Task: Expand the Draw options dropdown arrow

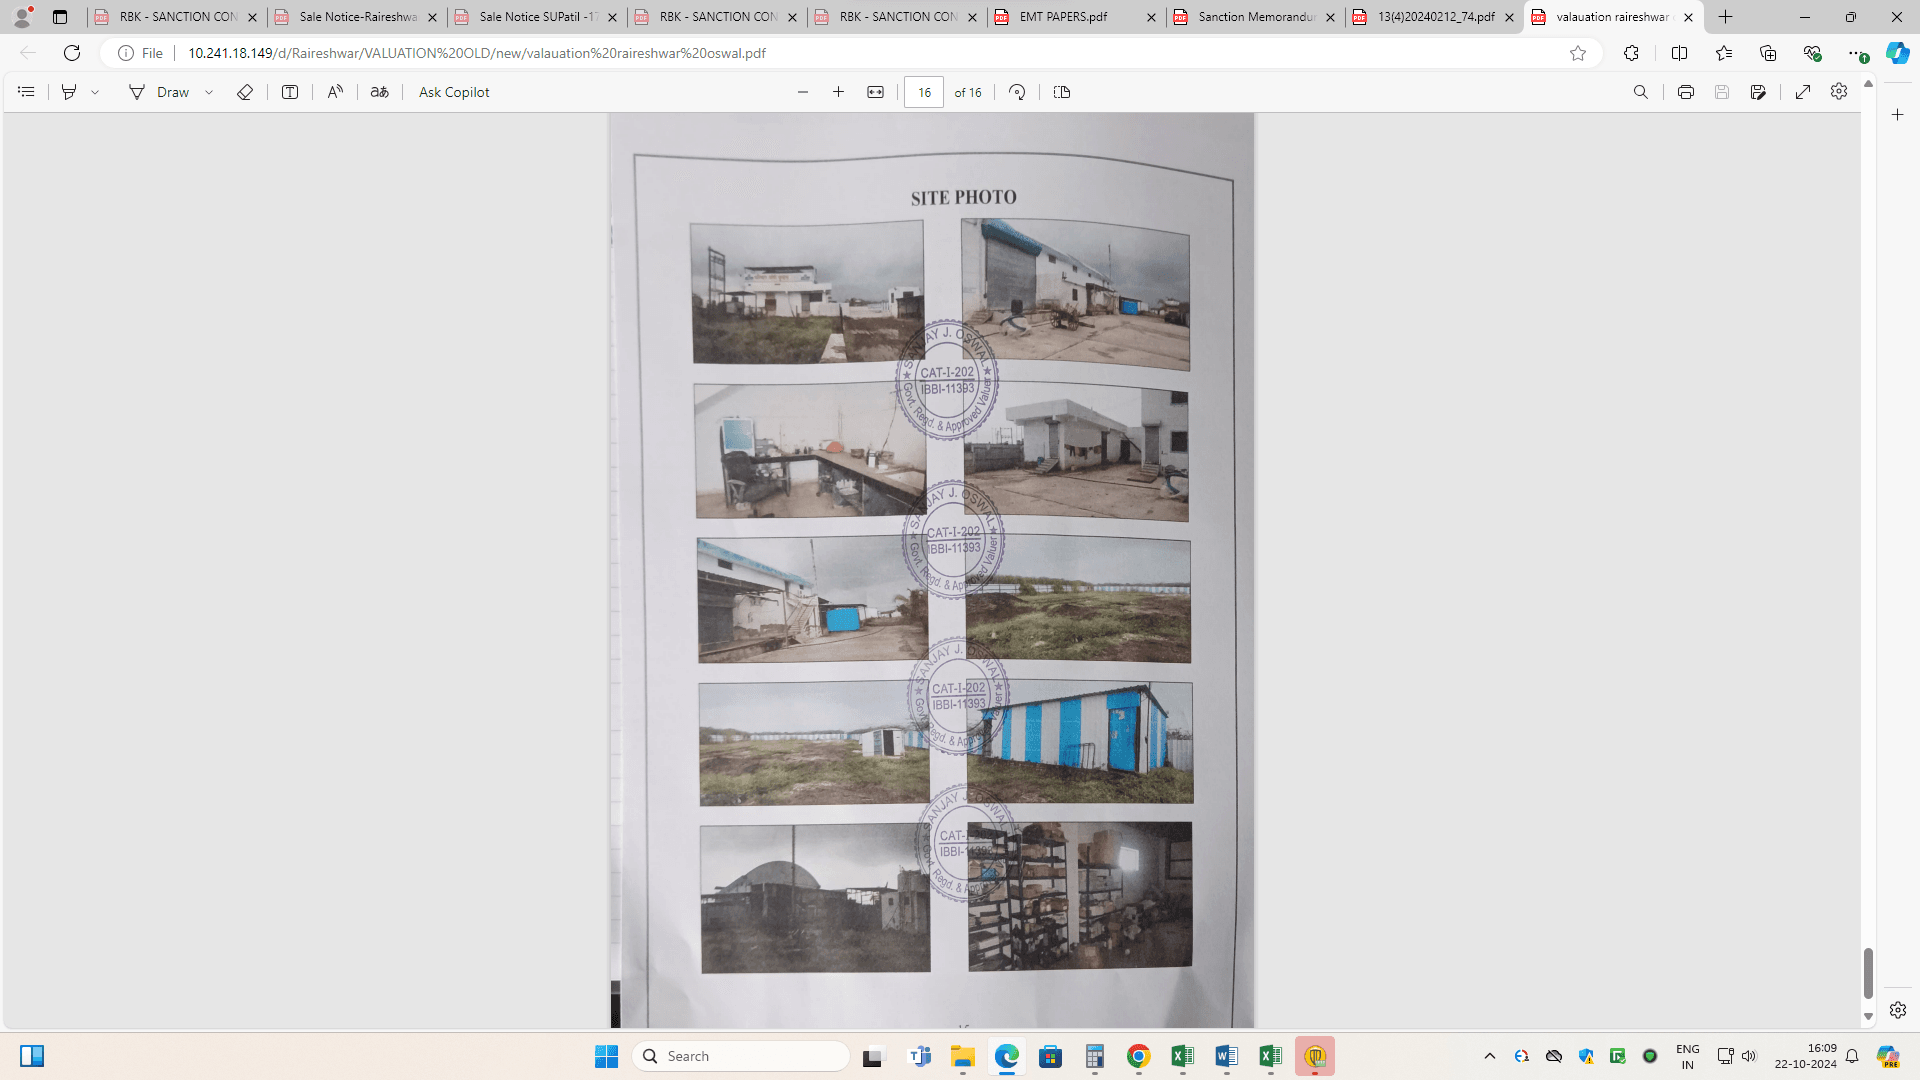Action: [x=209, y=92]
